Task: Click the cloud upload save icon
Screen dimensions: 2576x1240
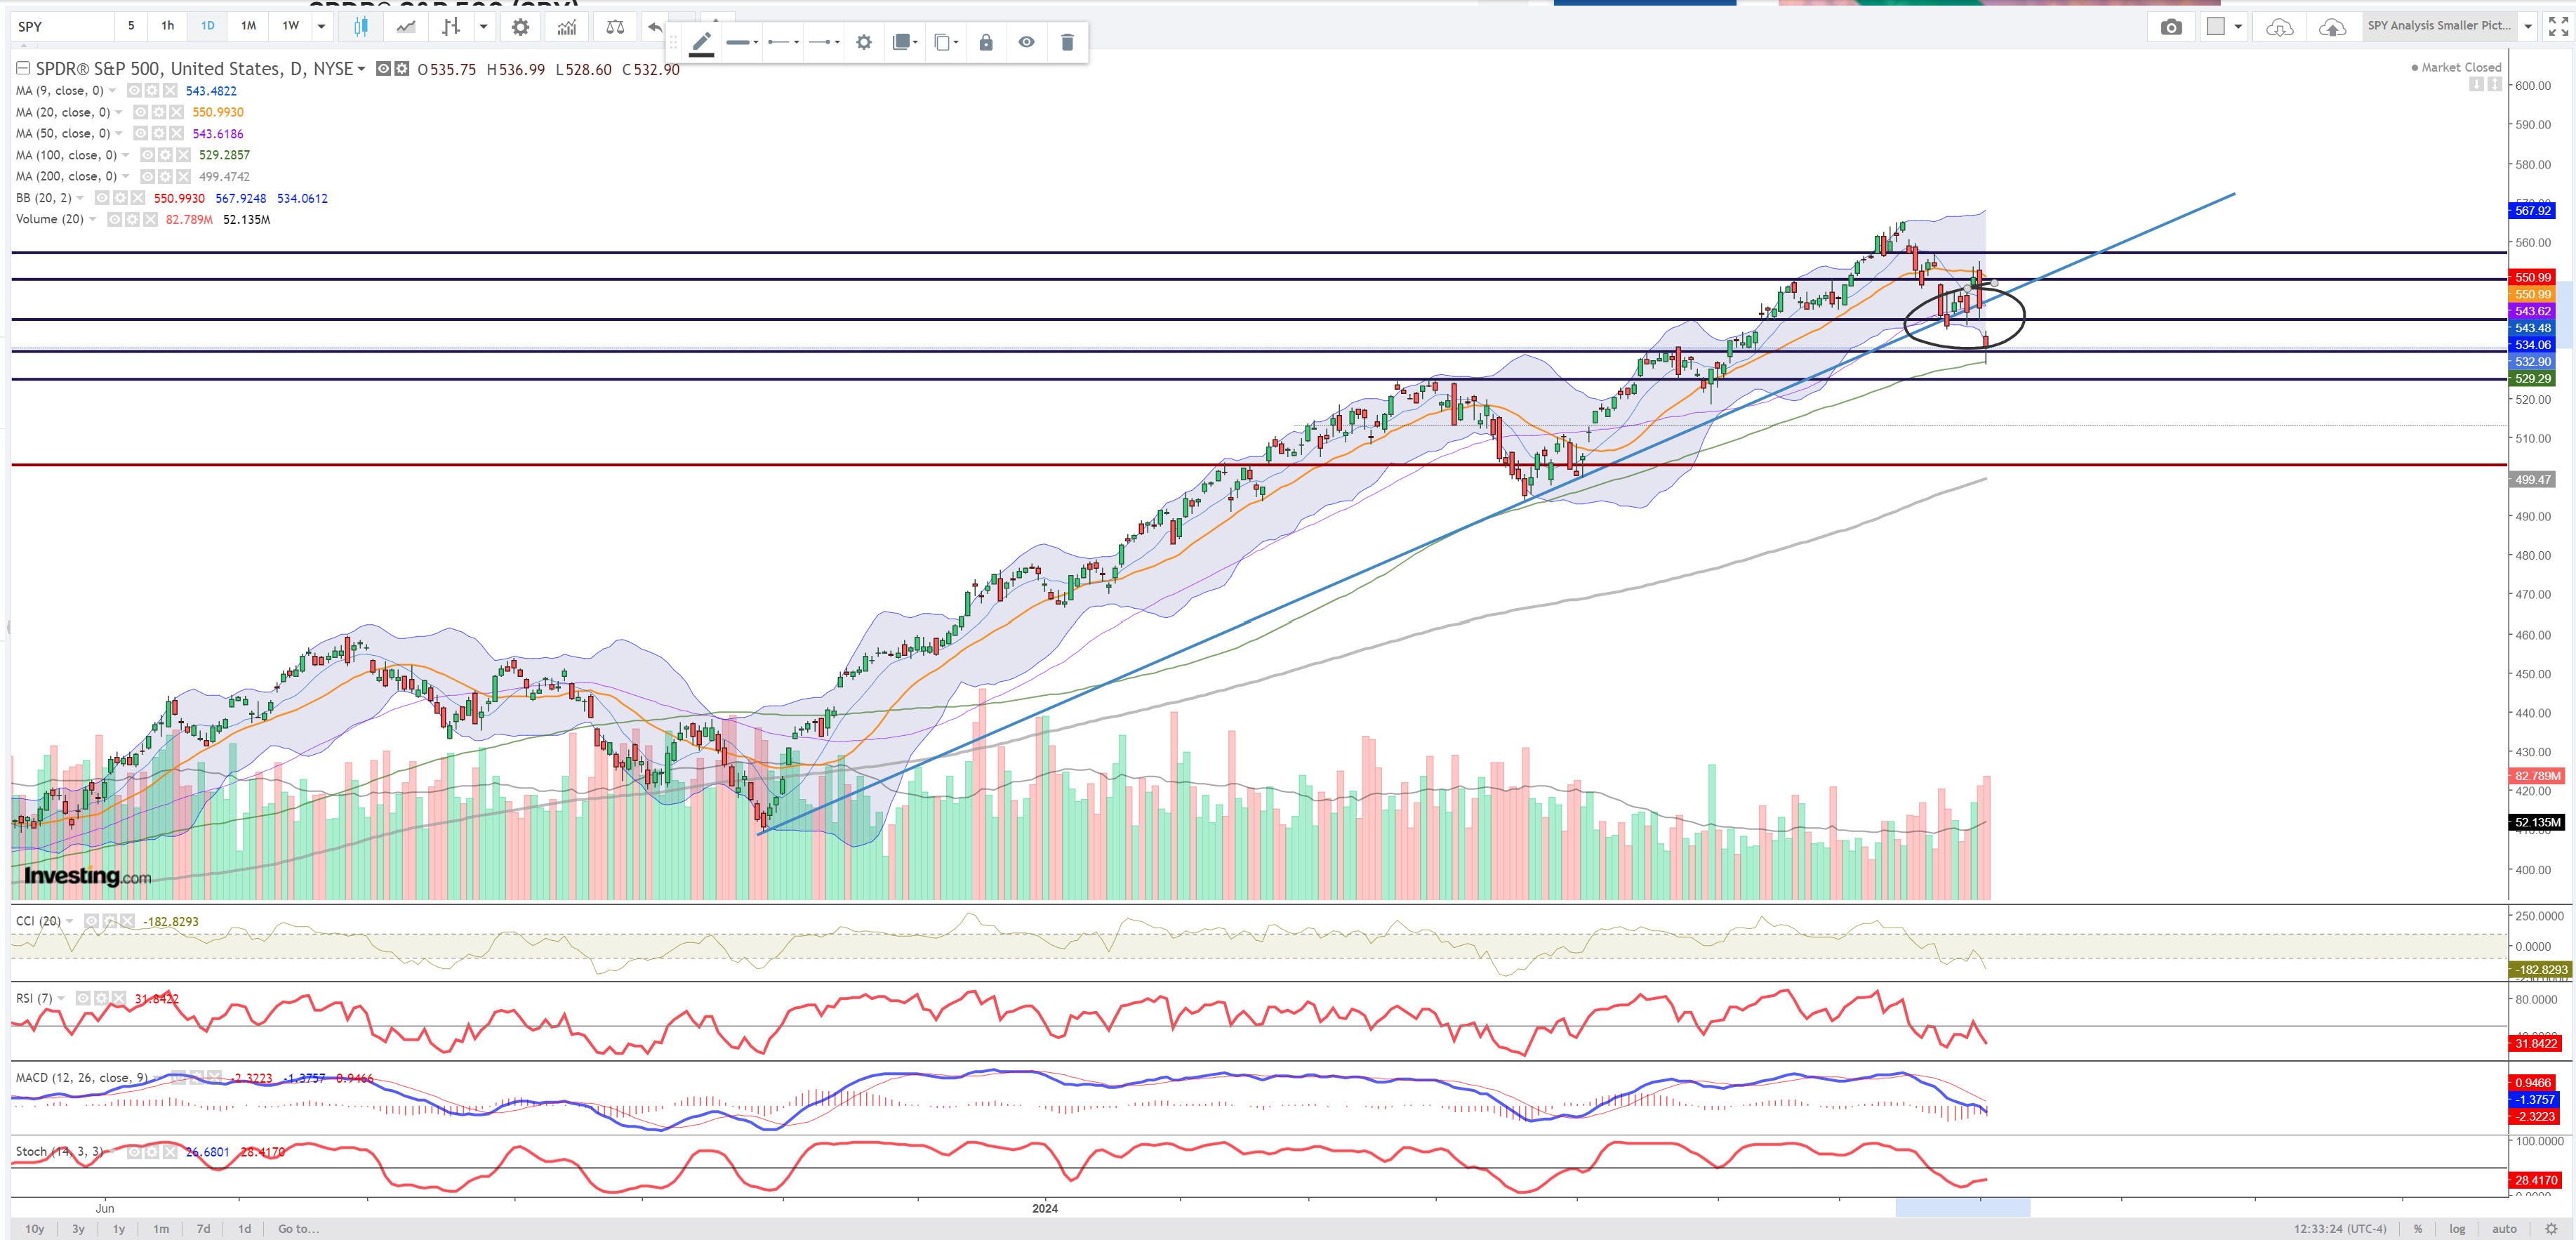Action: tap(2332, 27)
